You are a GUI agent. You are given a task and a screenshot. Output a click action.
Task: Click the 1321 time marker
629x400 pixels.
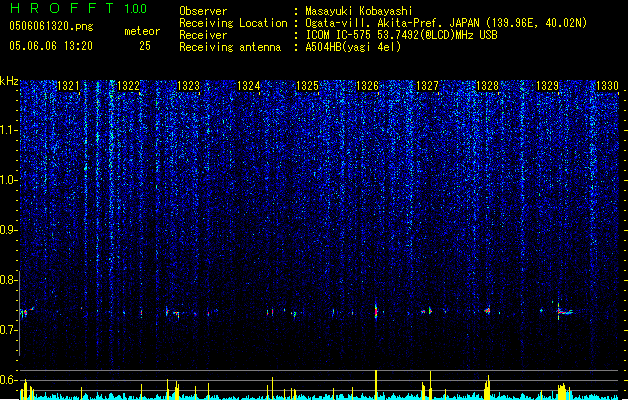(69, 86)
